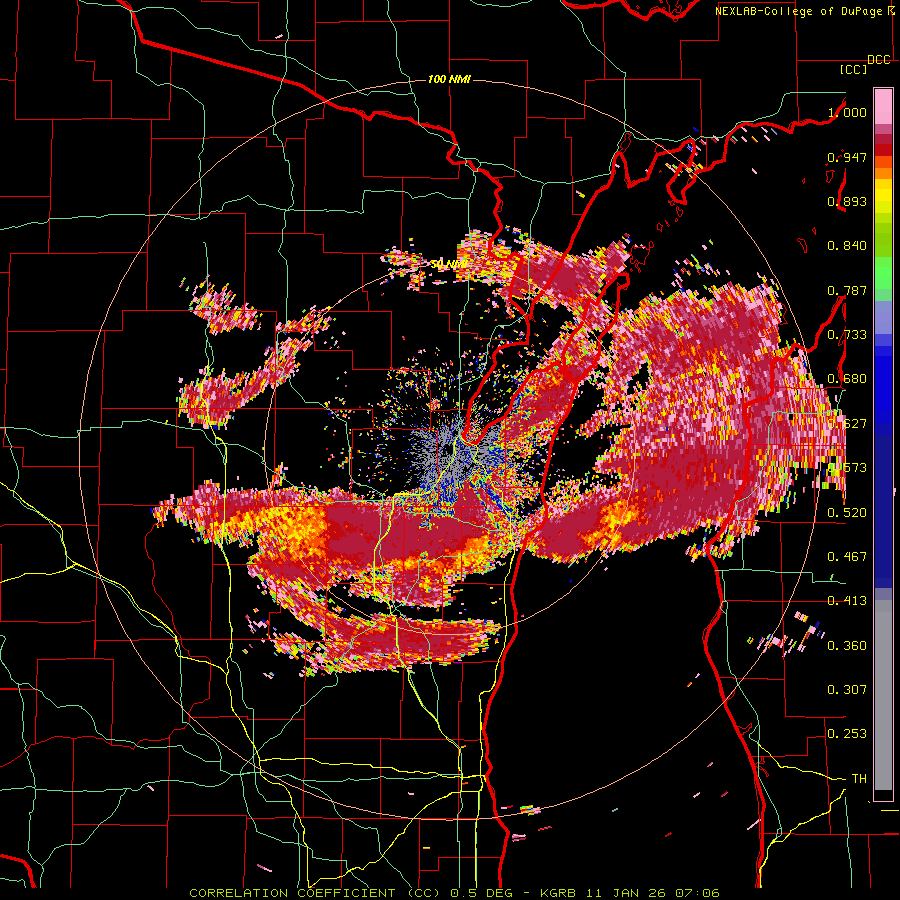This screenshot has width=900, height=900.
Task: Select the 0.253 scale label
Action: click(x=847, y=734)
